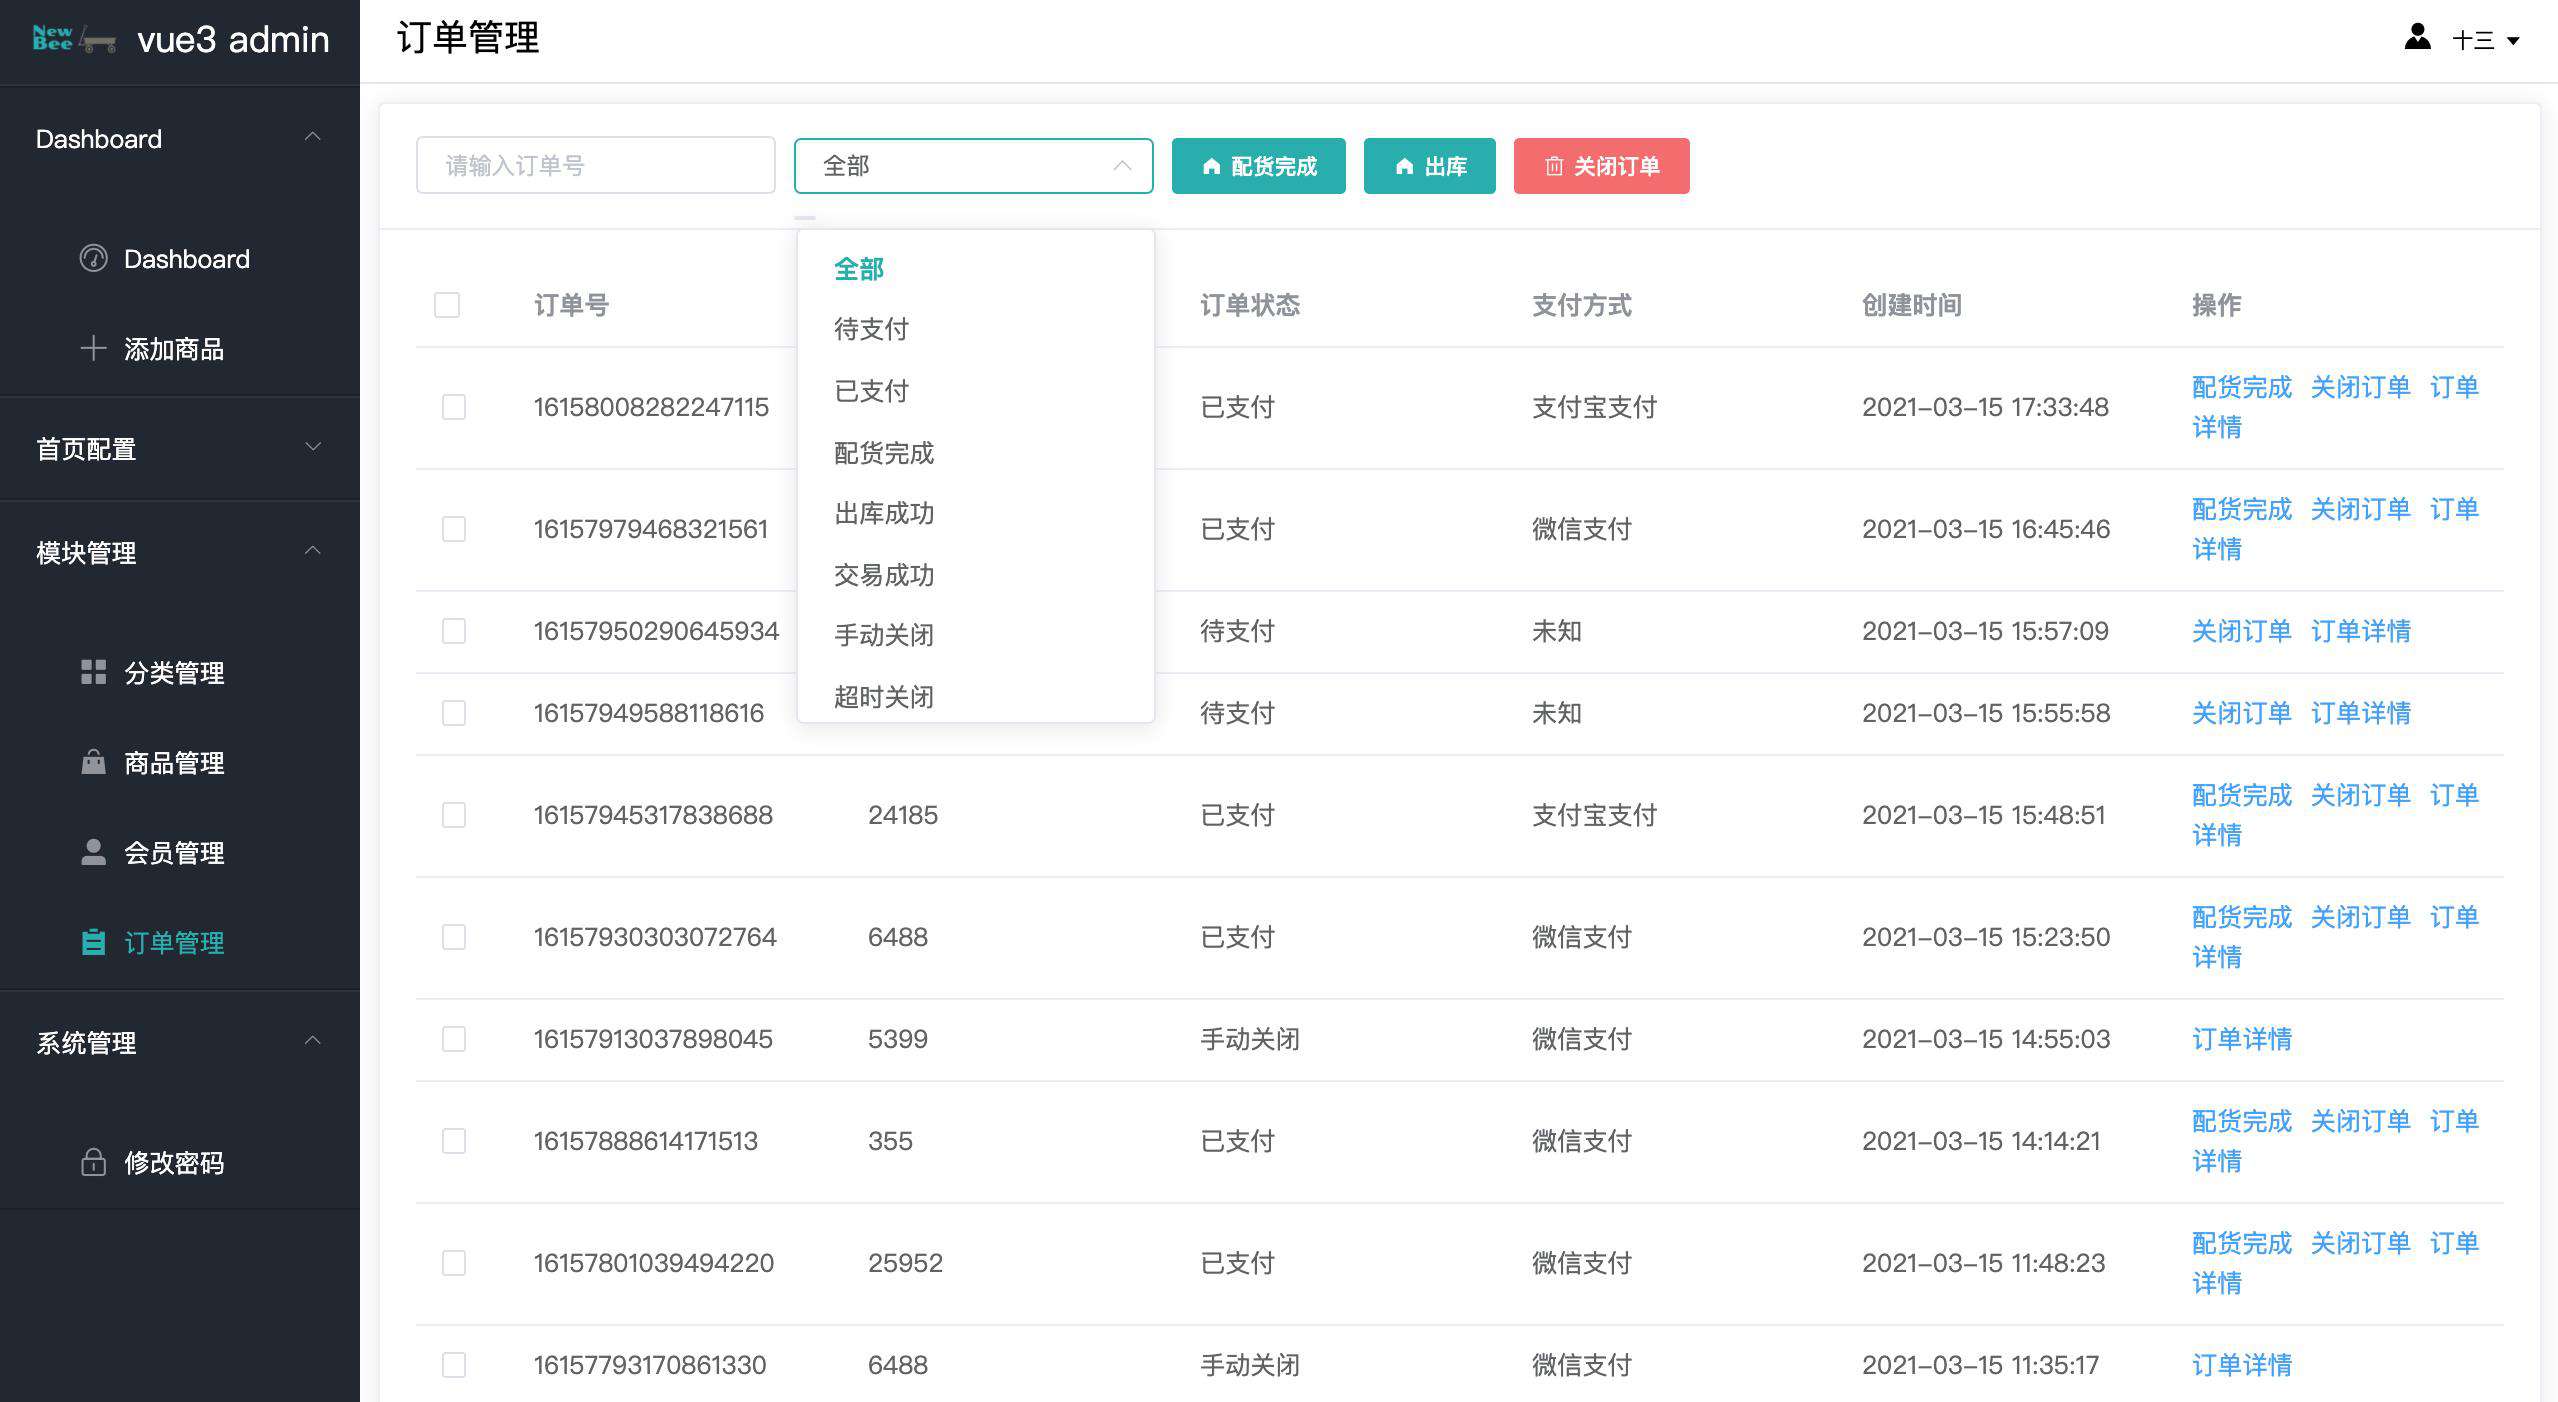
Task: Click the plus icon beside 添加商品
Action: click(93, 348)
